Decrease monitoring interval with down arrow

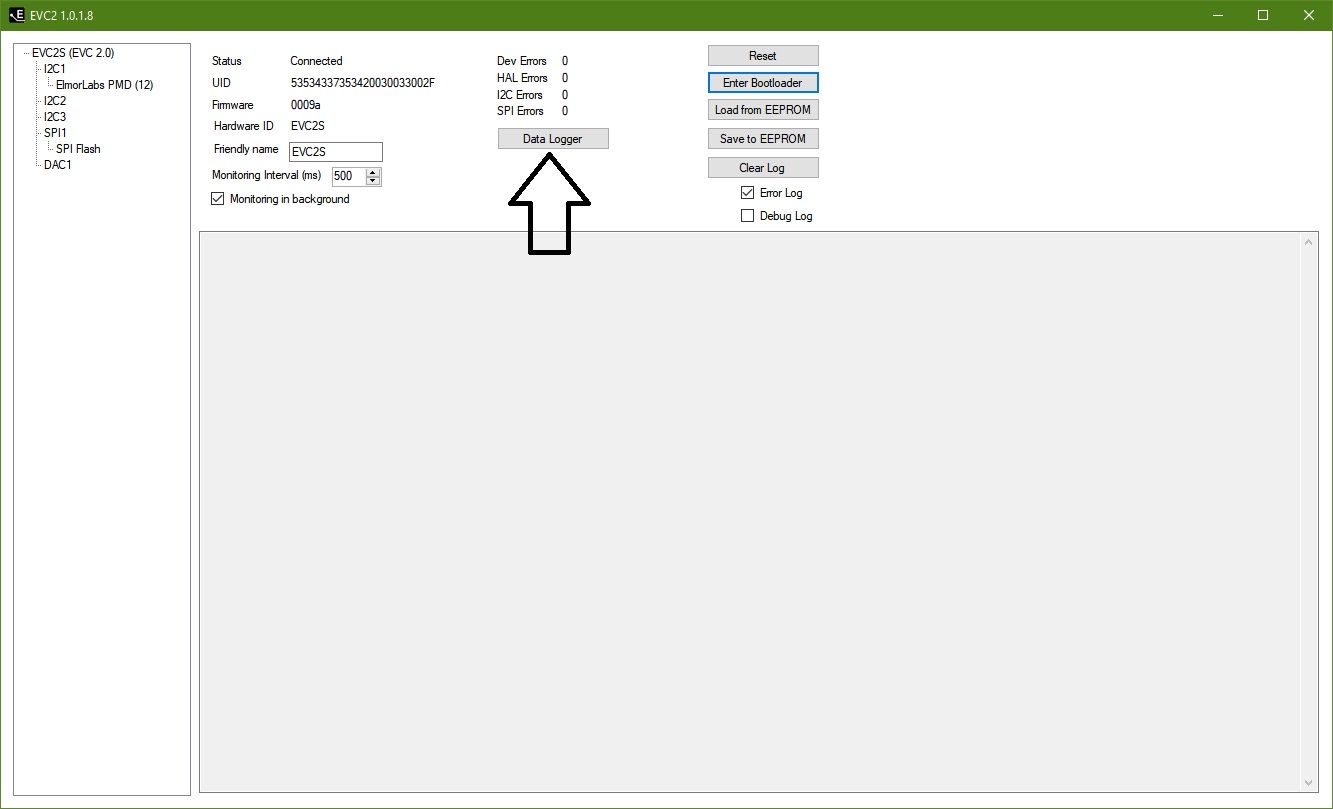pos(373,181)
